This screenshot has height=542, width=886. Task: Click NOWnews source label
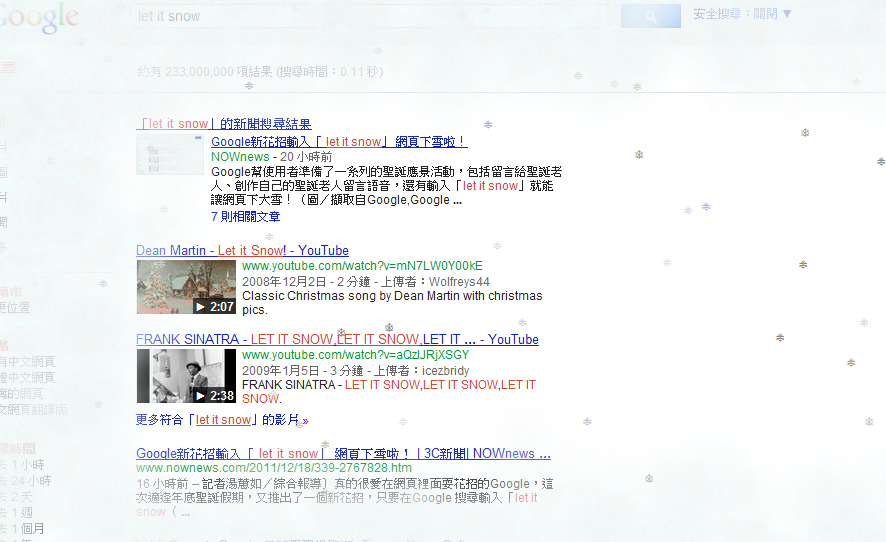[240, 157]
